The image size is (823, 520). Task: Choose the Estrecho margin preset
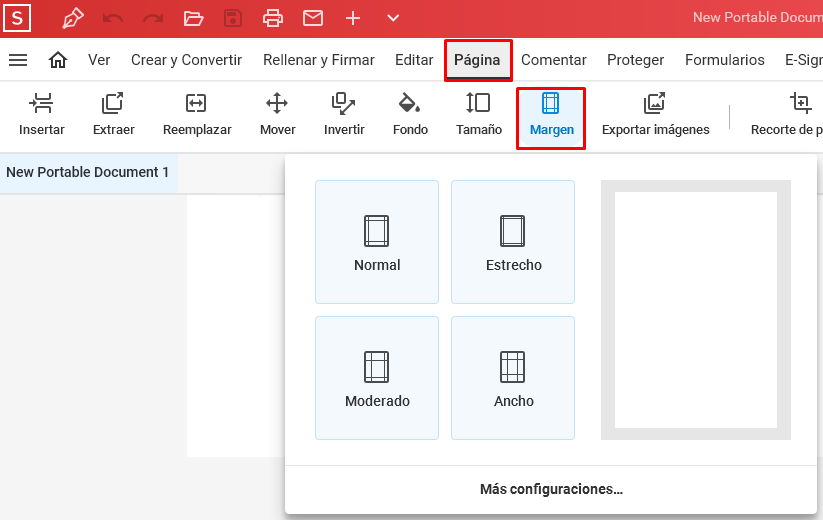[x=513, y=242]
